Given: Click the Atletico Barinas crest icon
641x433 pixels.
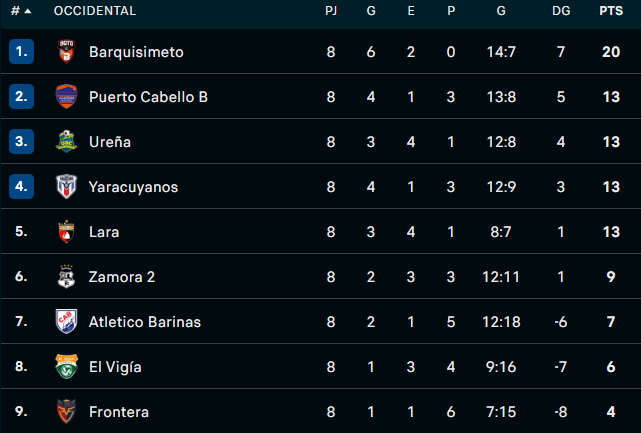Looking at the screenshot, I should pyautogui.click(x=66, y=321).
